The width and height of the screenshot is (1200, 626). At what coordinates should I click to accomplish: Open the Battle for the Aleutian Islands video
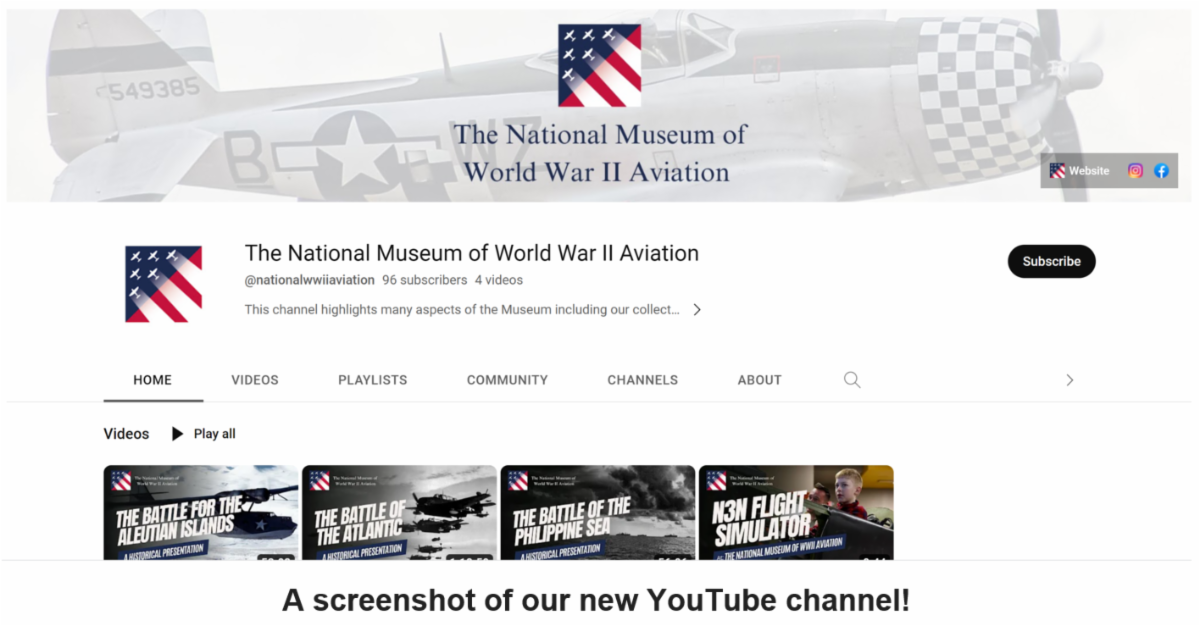coord(201,513)
